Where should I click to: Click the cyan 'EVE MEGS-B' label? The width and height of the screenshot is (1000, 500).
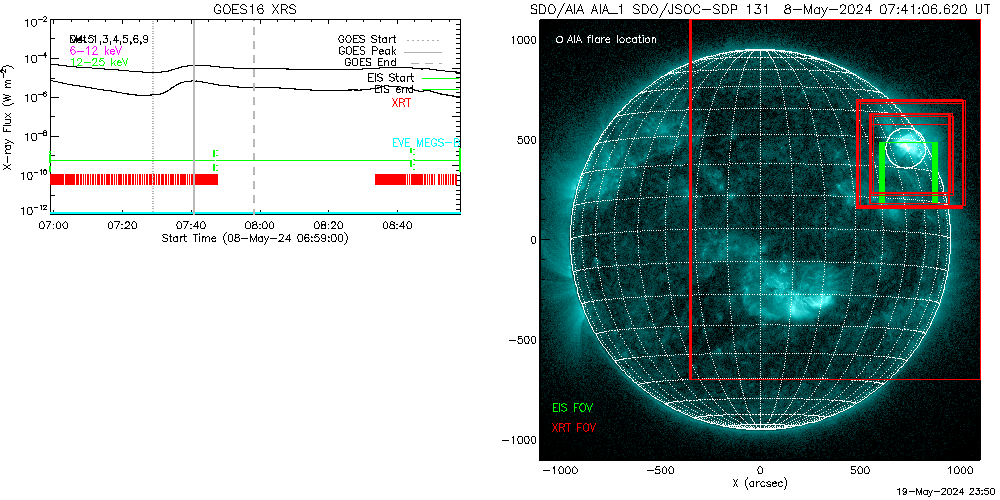pyautogui.click(x=425, y=143)
